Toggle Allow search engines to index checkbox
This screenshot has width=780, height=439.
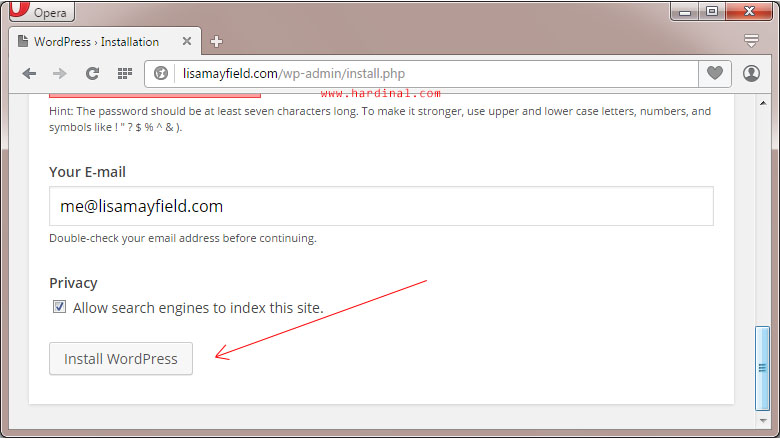[59, 307]
